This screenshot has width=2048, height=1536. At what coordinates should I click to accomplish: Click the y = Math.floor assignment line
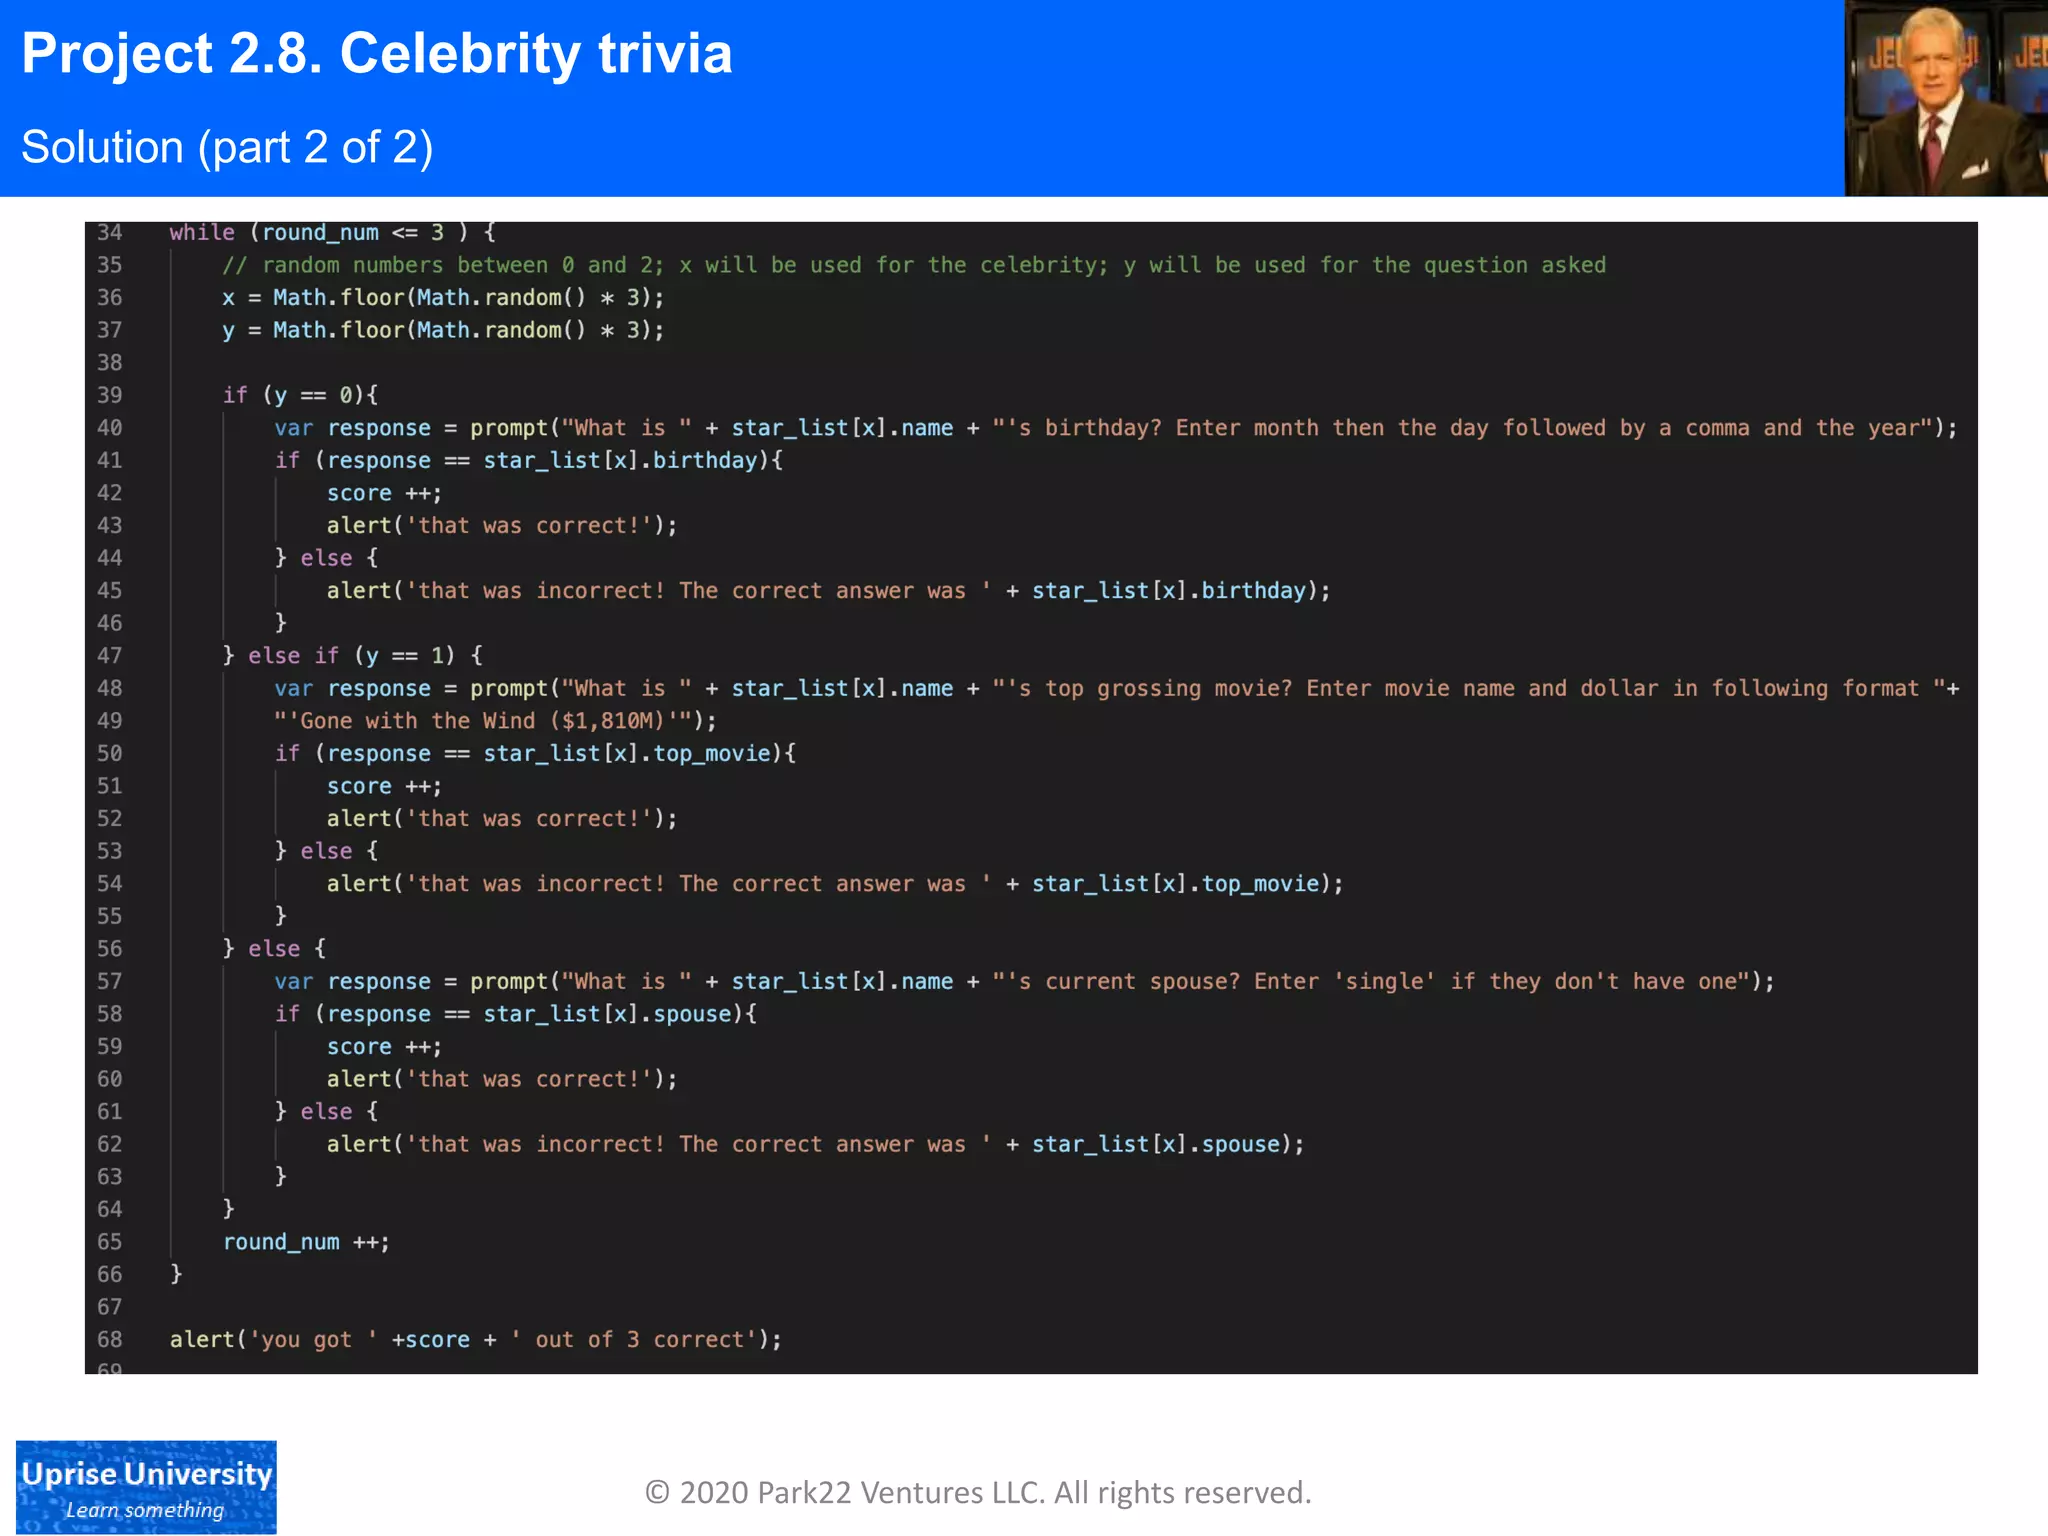(442, 330)
